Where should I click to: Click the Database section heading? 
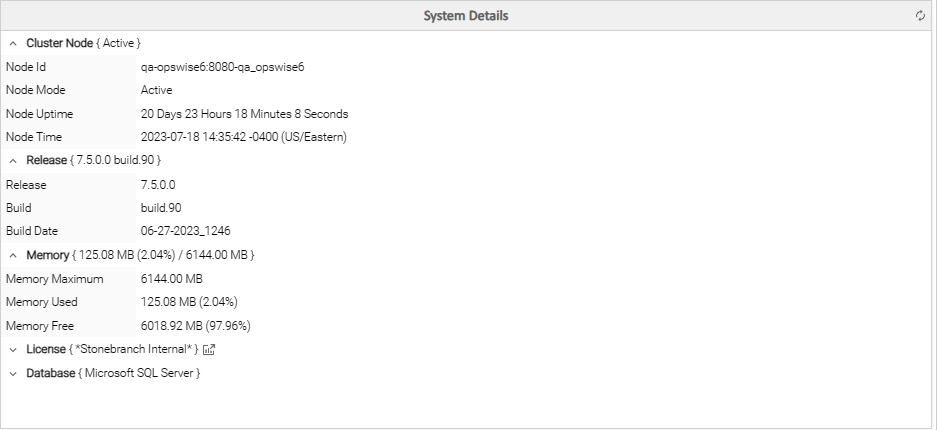[x=51, y=373]
